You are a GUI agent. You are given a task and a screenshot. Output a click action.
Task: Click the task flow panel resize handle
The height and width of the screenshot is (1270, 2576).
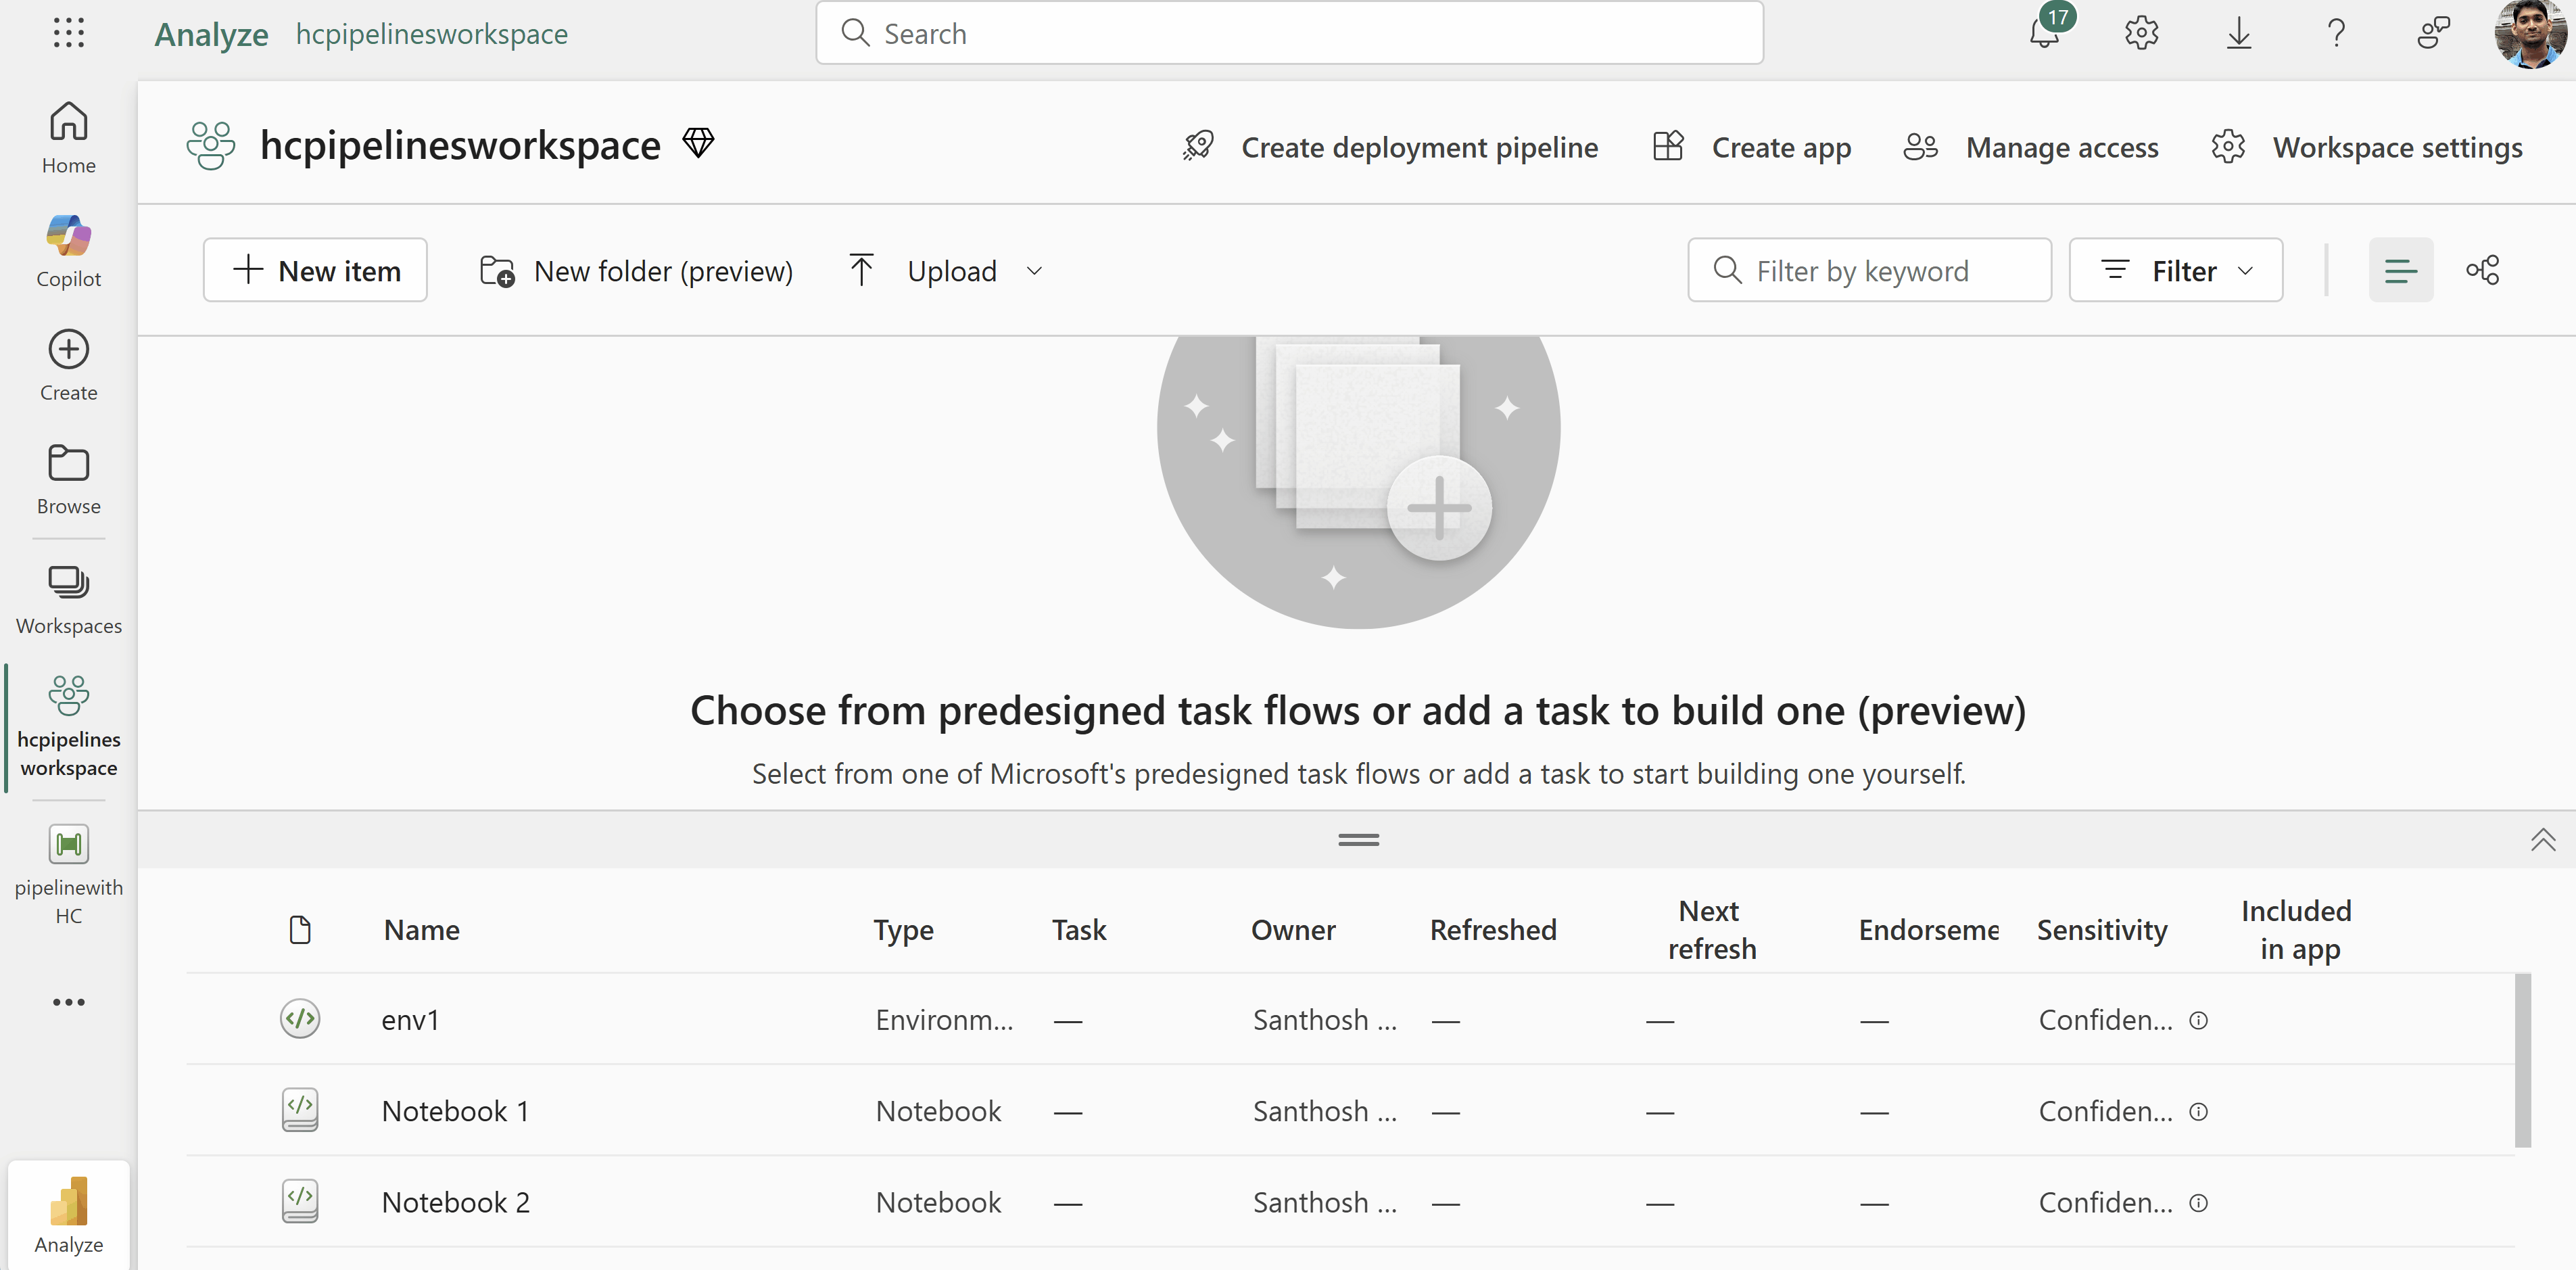point(1358,840)
